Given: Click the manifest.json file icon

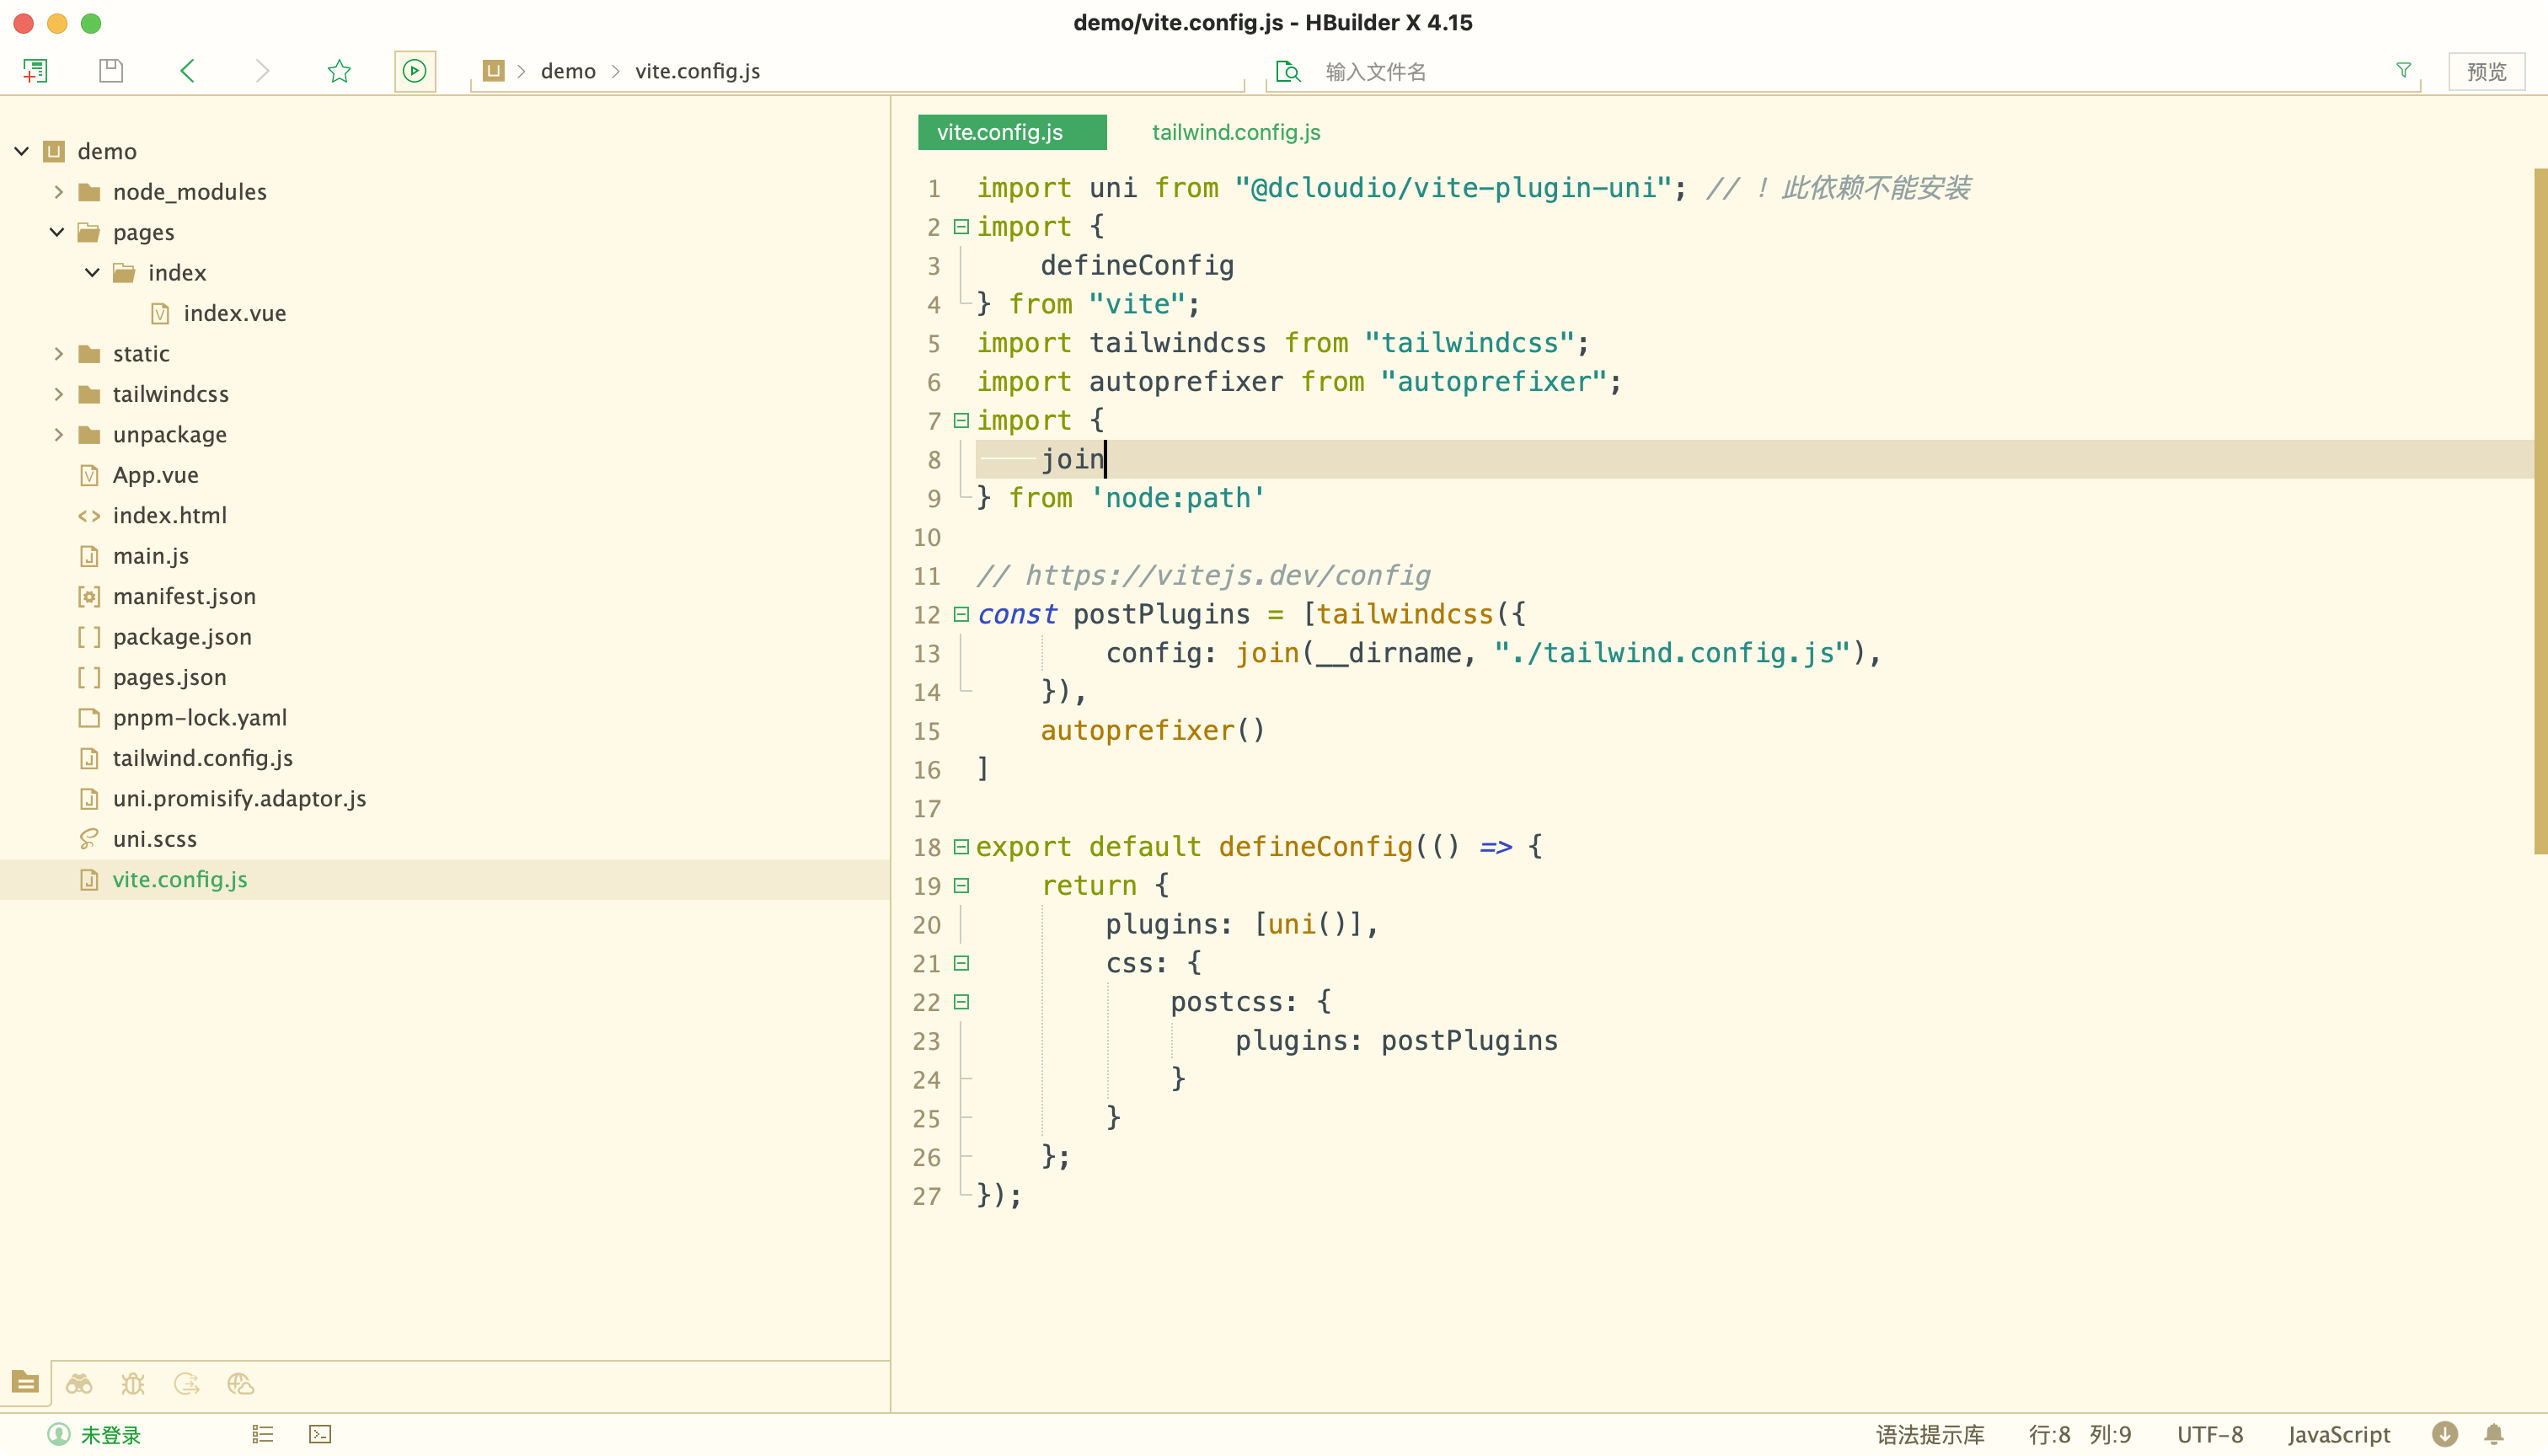Looking at the screenshot, I should 89,597.
